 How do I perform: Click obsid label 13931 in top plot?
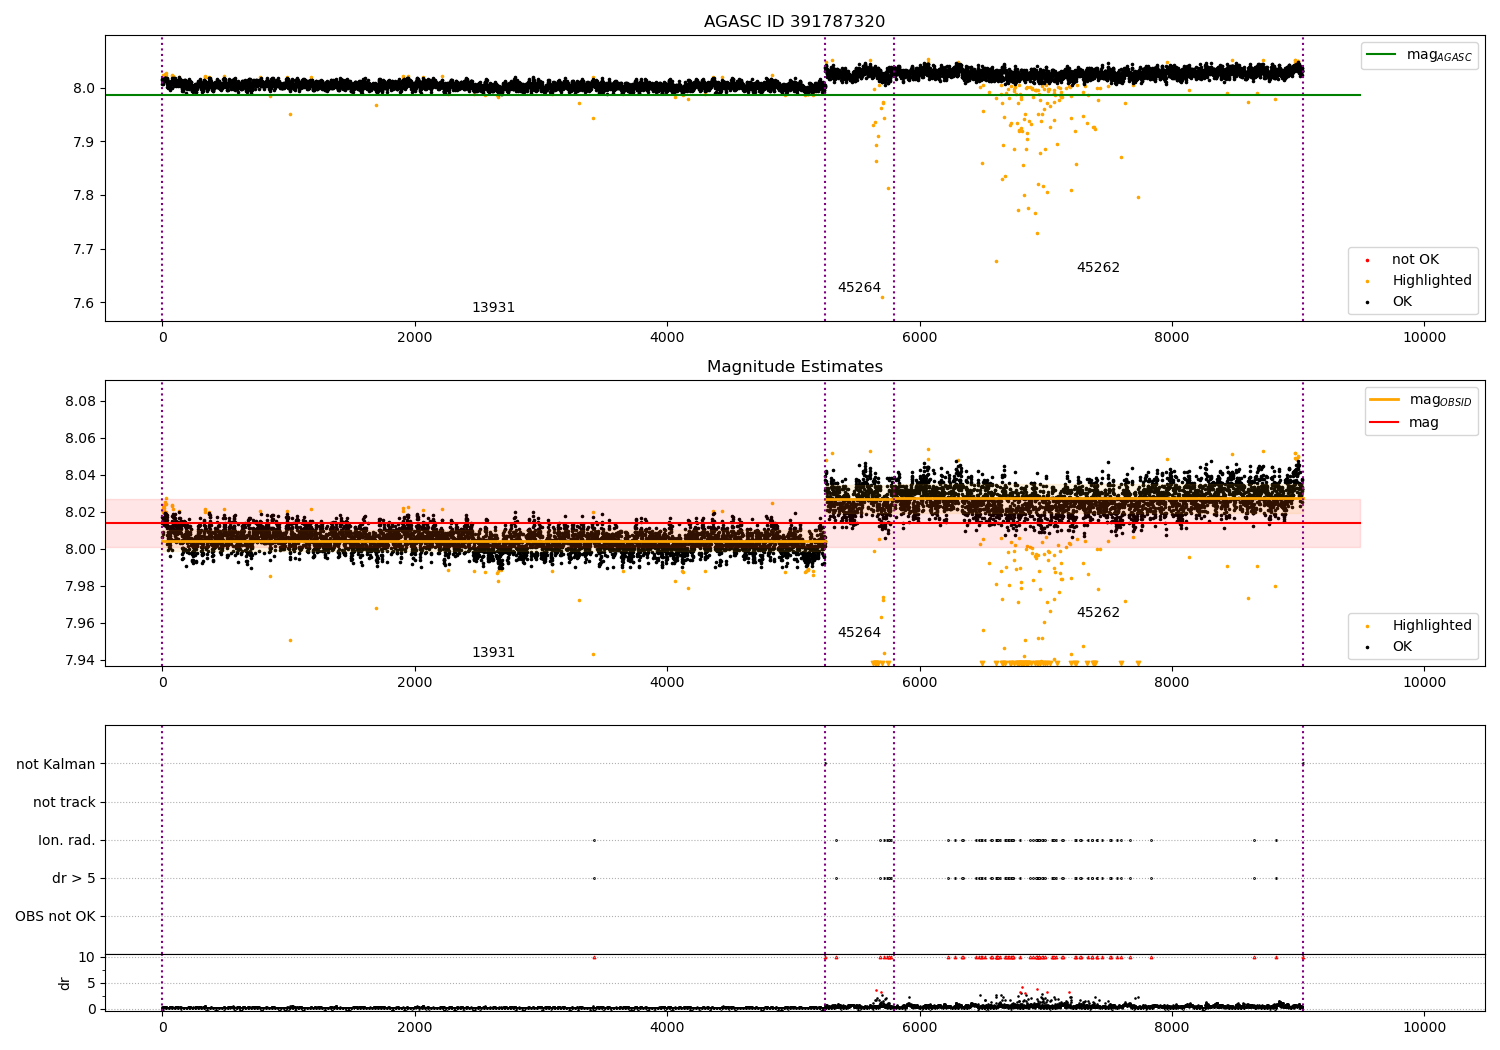coord(493,308)
